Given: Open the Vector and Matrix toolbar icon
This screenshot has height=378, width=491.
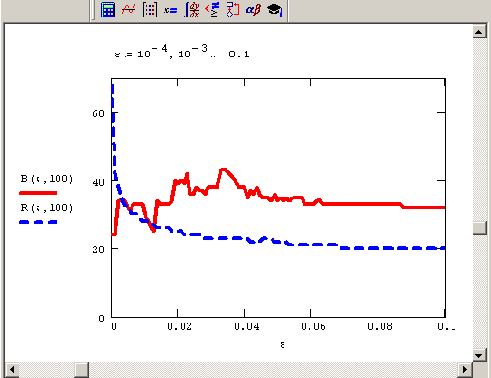Looking at the screenshot, I should (150, 9).
